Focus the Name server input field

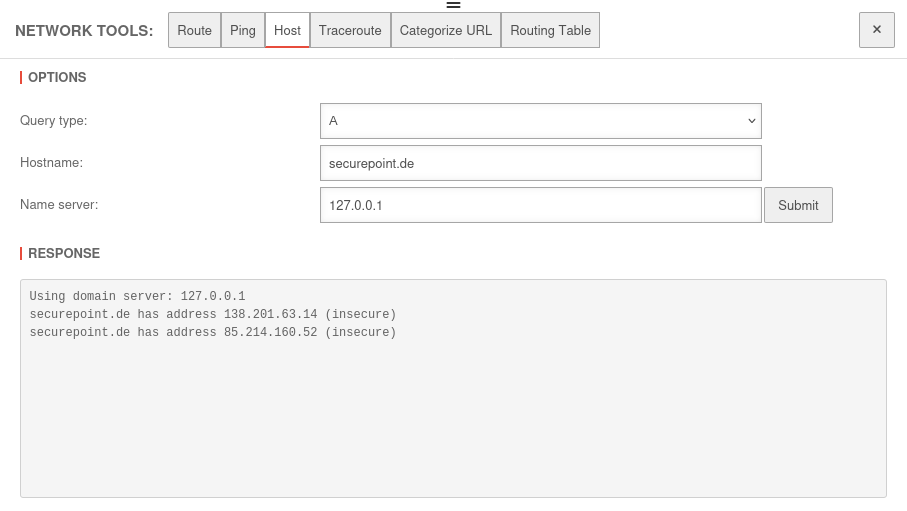(x=540, y=205)
